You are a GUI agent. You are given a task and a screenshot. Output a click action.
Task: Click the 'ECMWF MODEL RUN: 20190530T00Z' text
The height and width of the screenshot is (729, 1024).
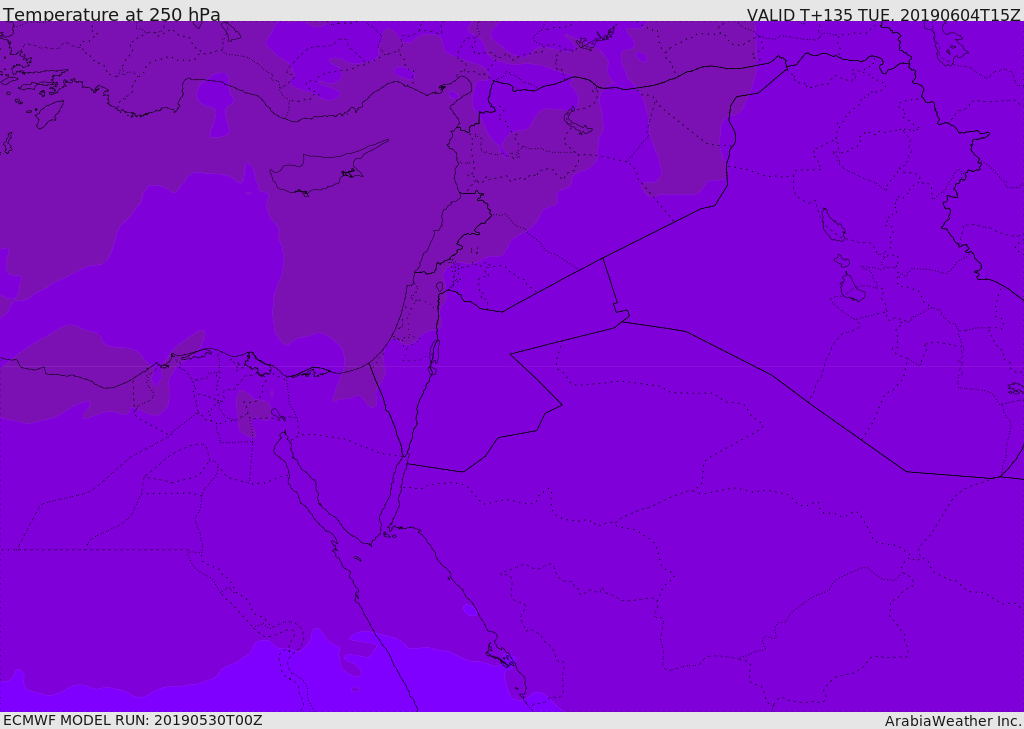pyautogui.click(x=133, y=720)
